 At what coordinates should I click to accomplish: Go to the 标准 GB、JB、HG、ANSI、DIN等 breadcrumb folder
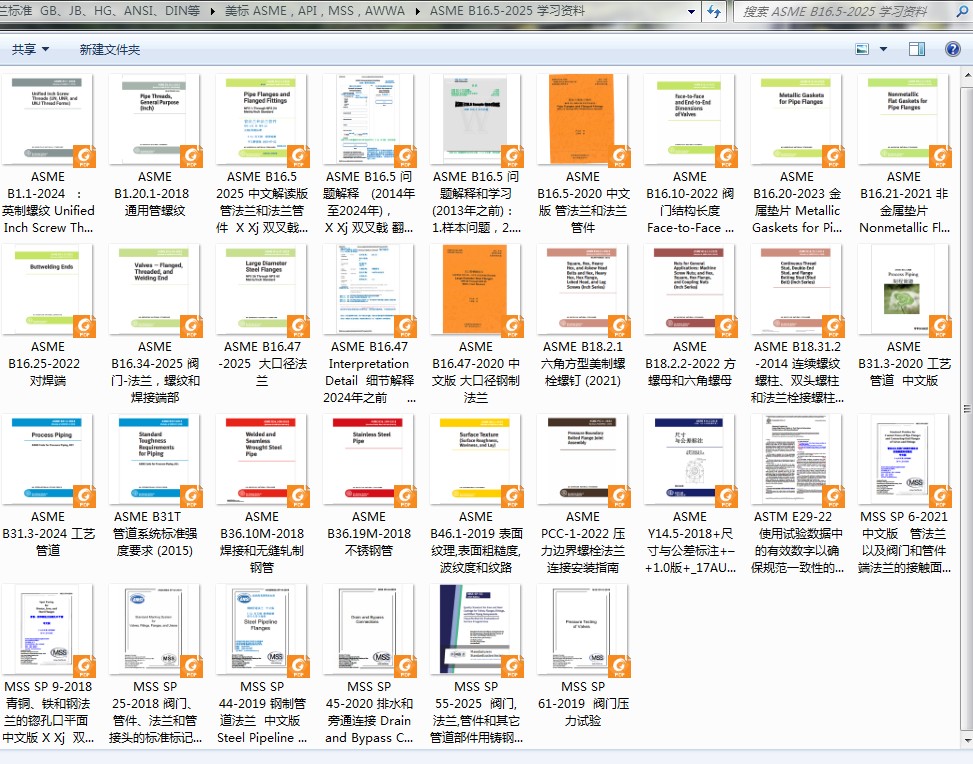tap(100, 11)
